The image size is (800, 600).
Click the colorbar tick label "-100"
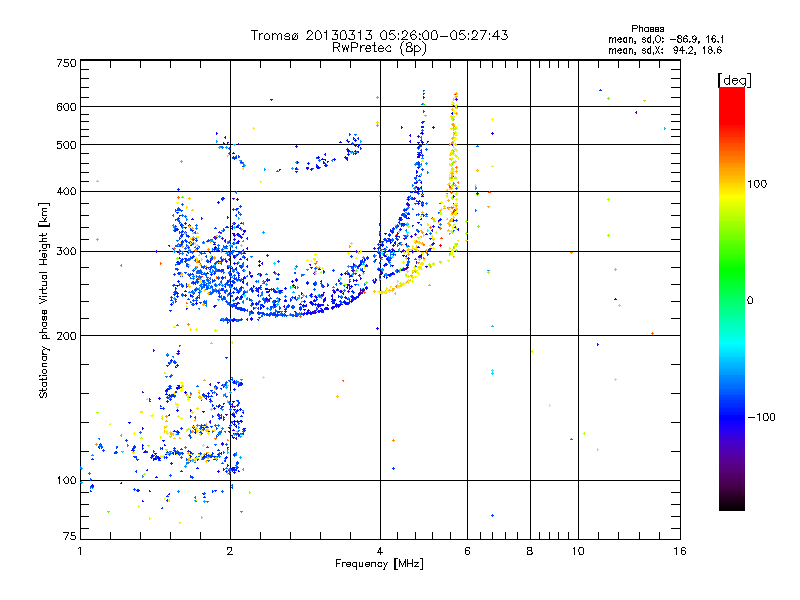pyautogui.click(x=761, y=417)
